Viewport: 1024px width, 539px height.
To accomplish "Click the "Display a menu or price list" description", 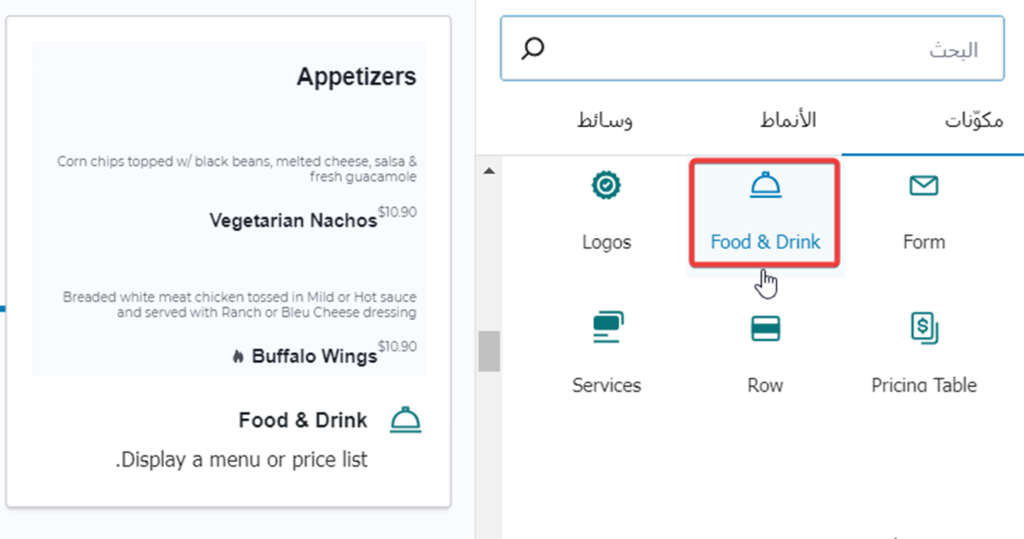I will pyautogui.click(x=242, y=460).
